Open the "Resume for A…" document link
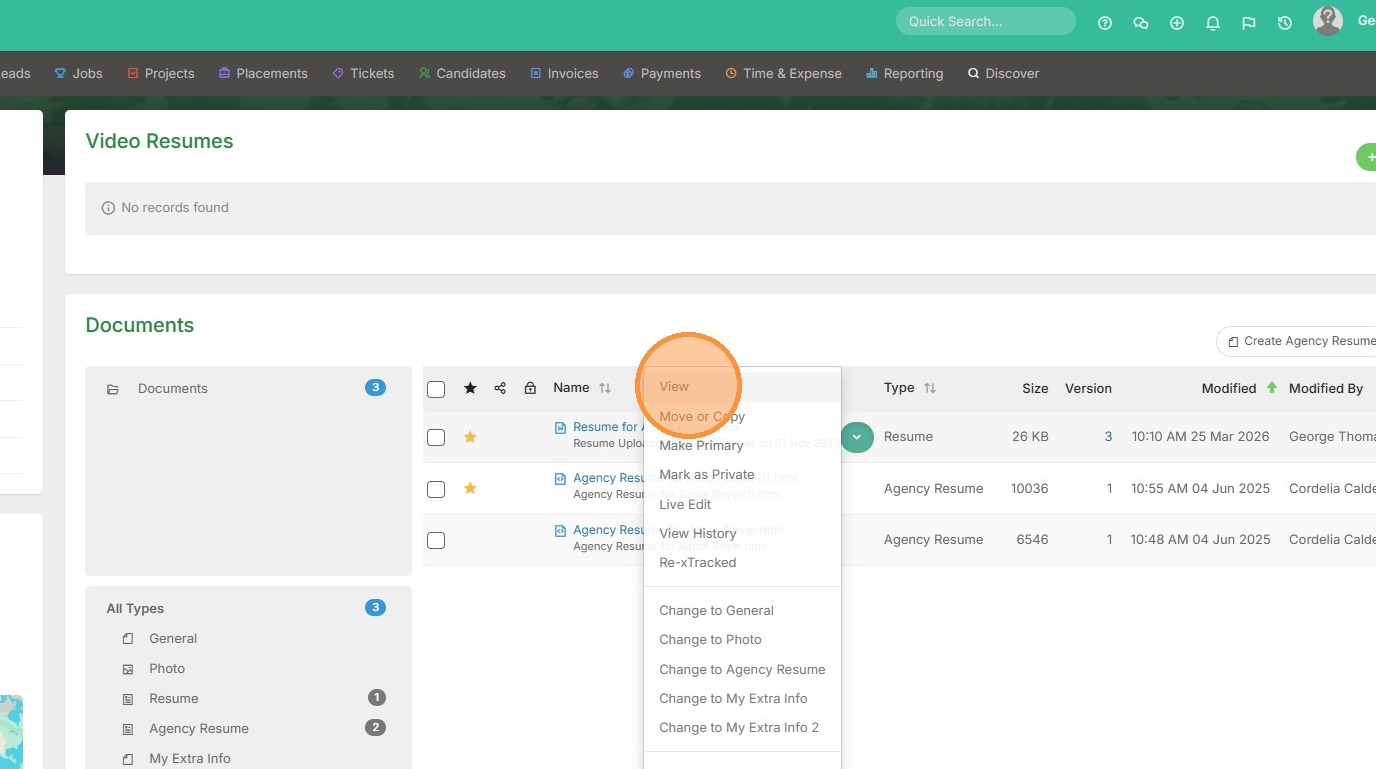Screen dimensions: 1376x769 607,427
